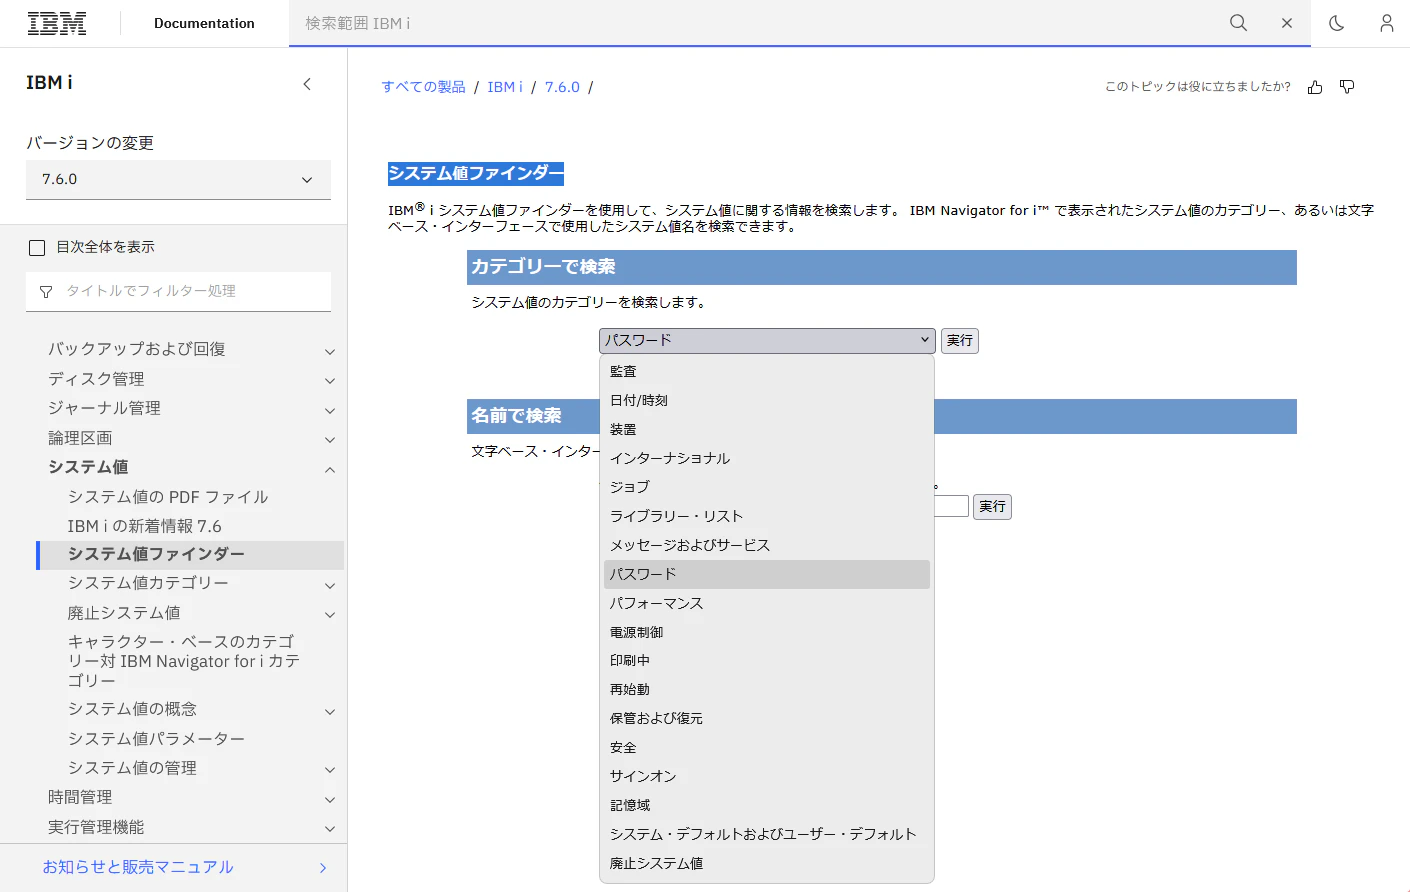Click the thumbs up feedback icon
The width and height of the screenshot is (1410, 892).
(1315, 87)
